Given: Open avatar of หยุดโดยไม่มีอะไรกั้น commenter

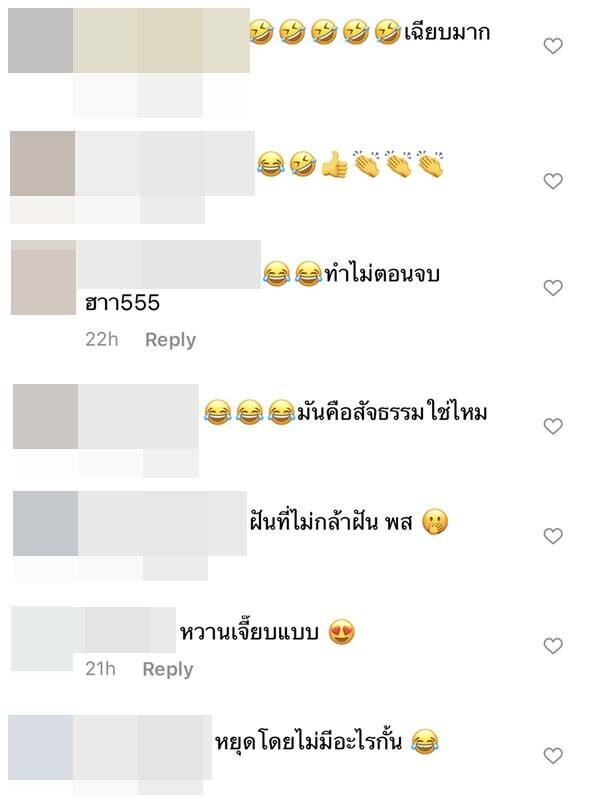Looking at the screenshot, I should 40,747.
